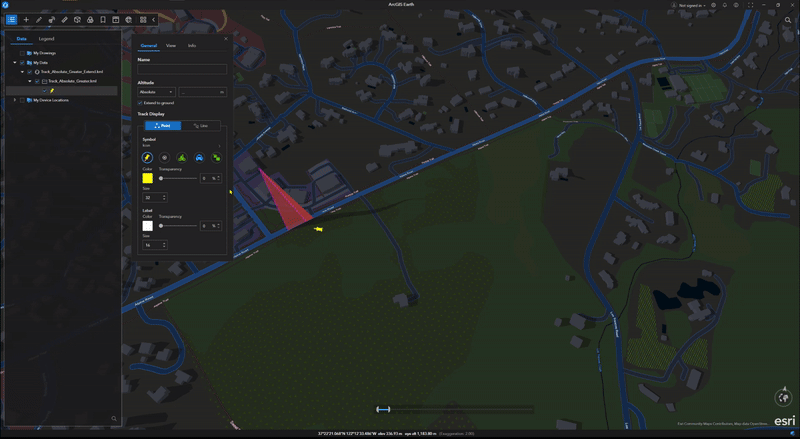Select the Info tab
800x439 pixels.
192,45
